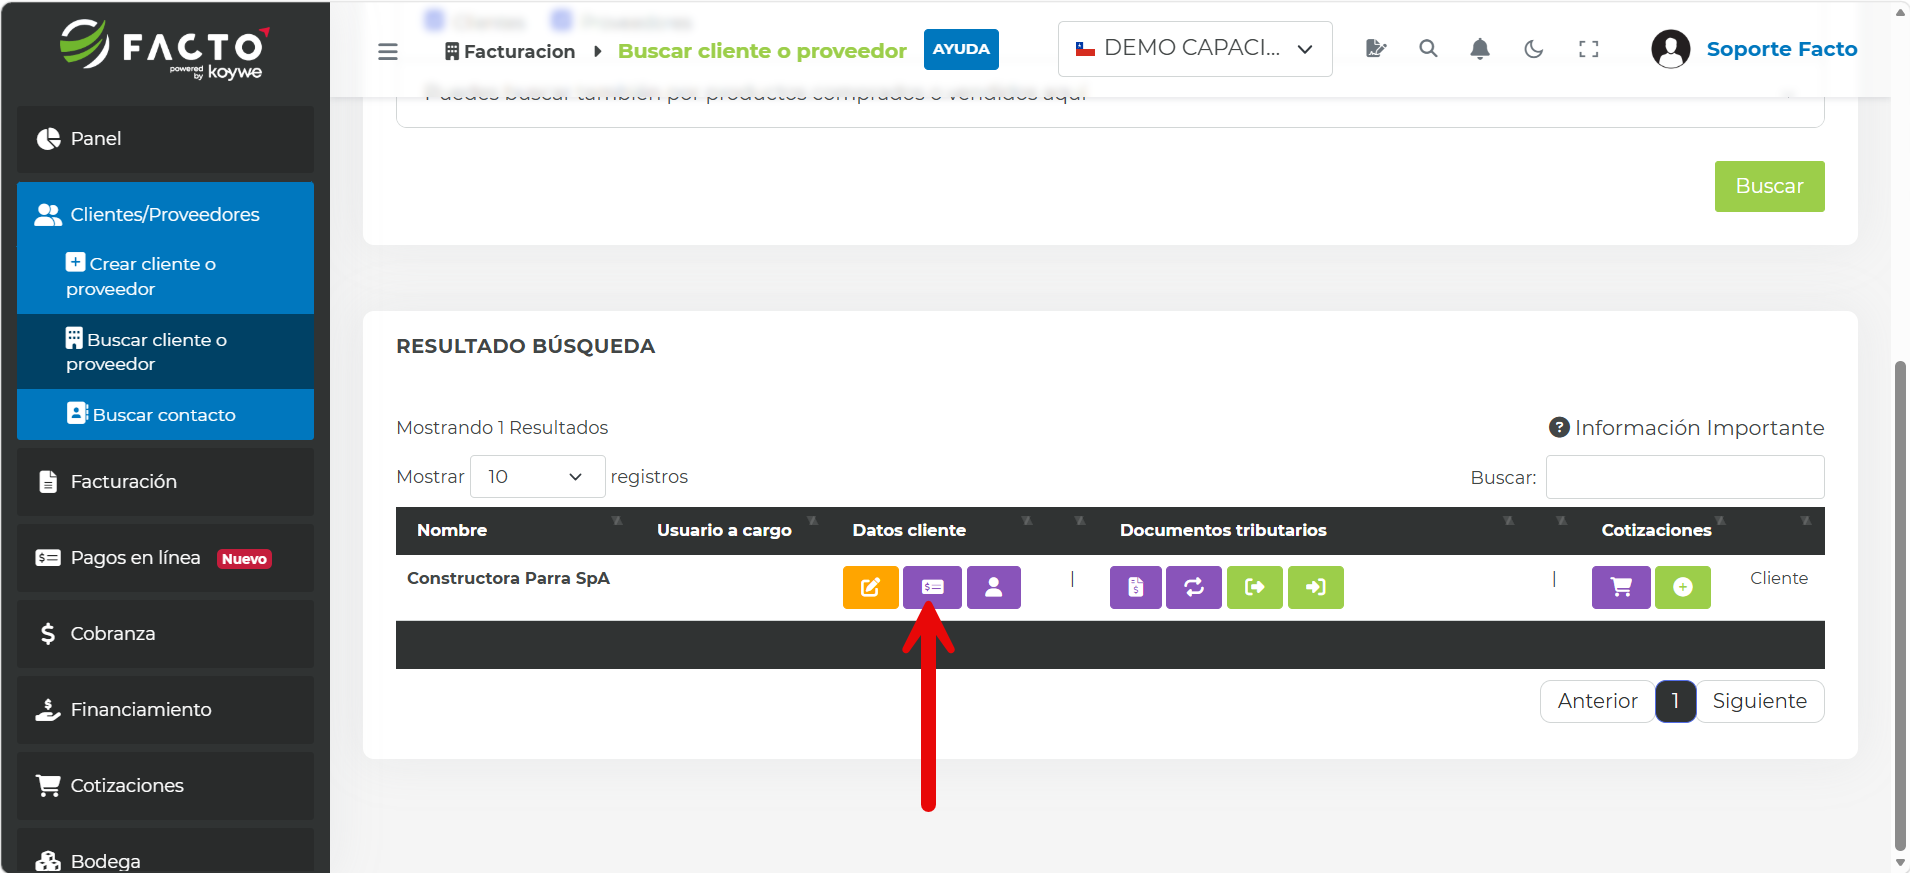This screenshot has width=1910, height=873.
Task: Click Constructora Parra SpA row name
Action: point(508,578)
